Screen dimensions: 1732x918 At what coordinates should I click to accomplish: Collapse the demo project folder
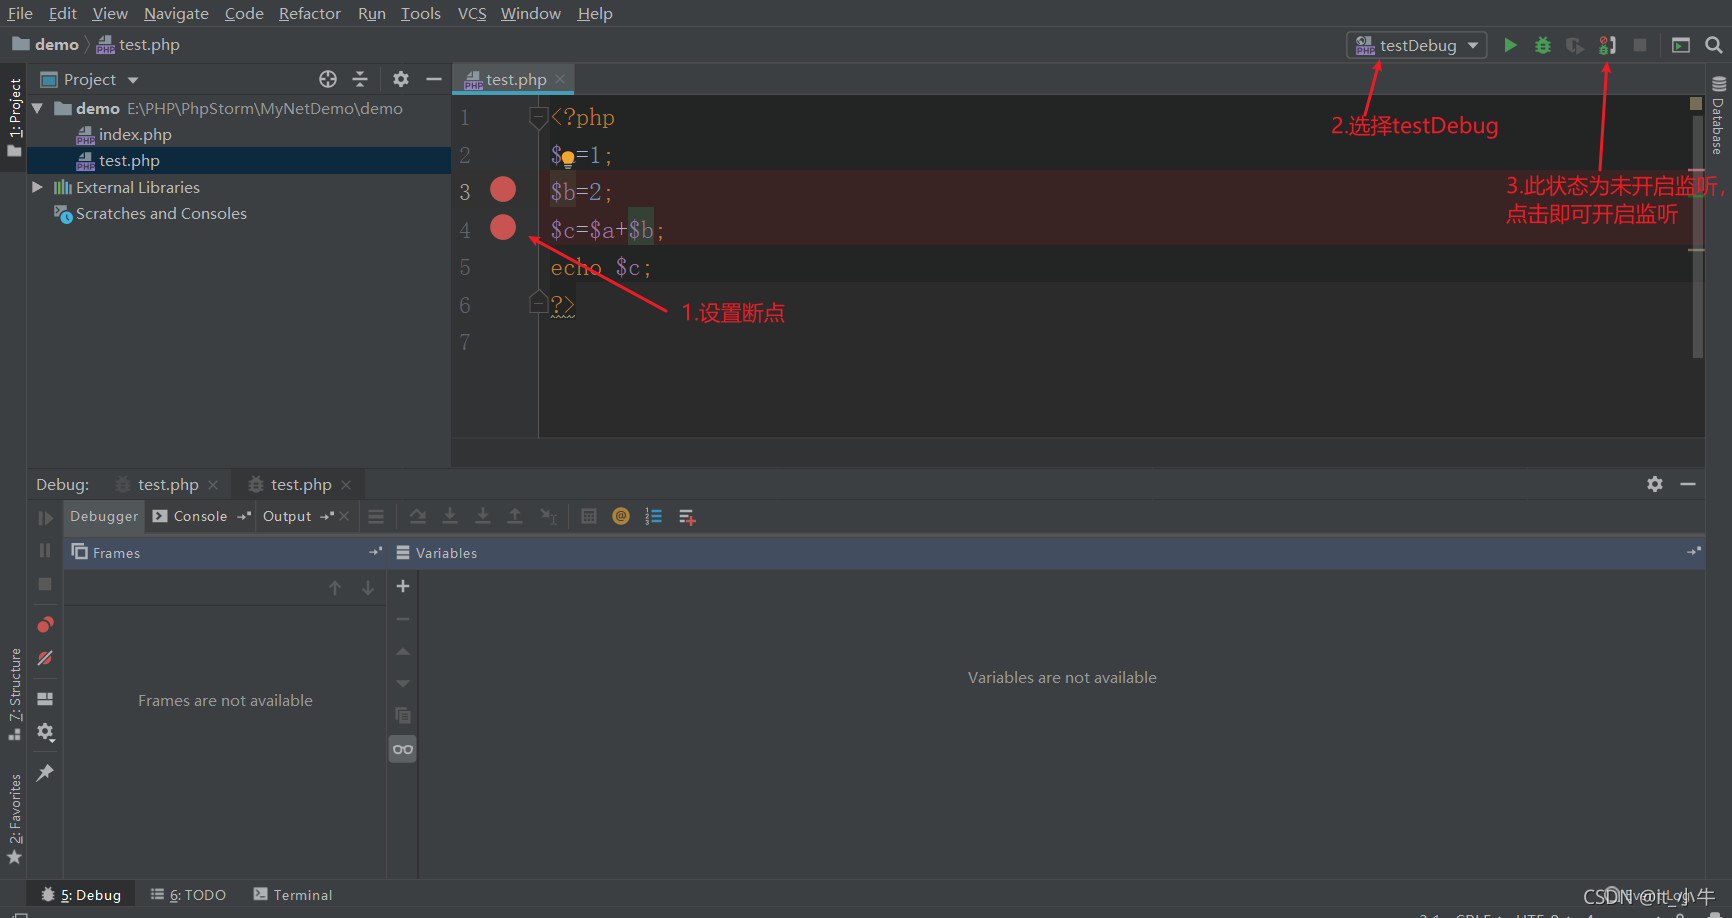click(37, 108)
